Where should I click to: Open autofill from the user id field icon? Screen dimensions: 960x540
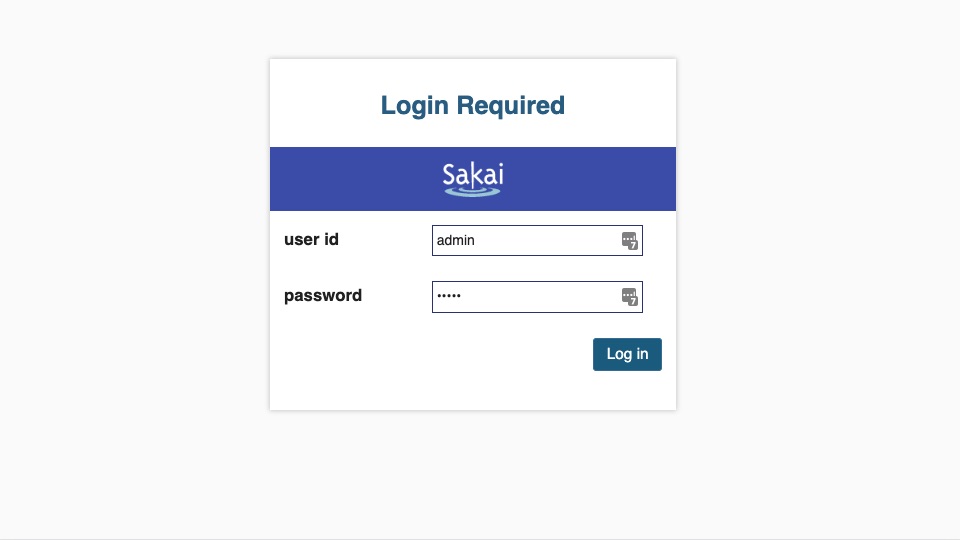click(629, 241)
